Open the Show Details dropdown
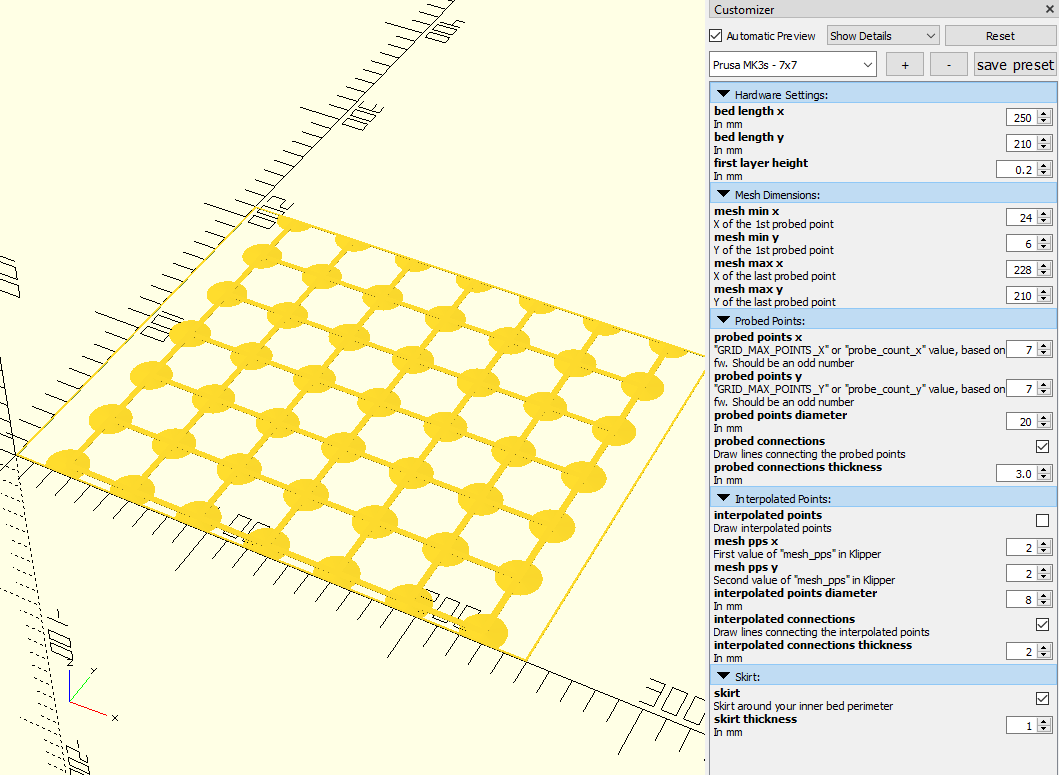Image resolution: width=1059 pixels, height=775 pixels. point(882,36)
